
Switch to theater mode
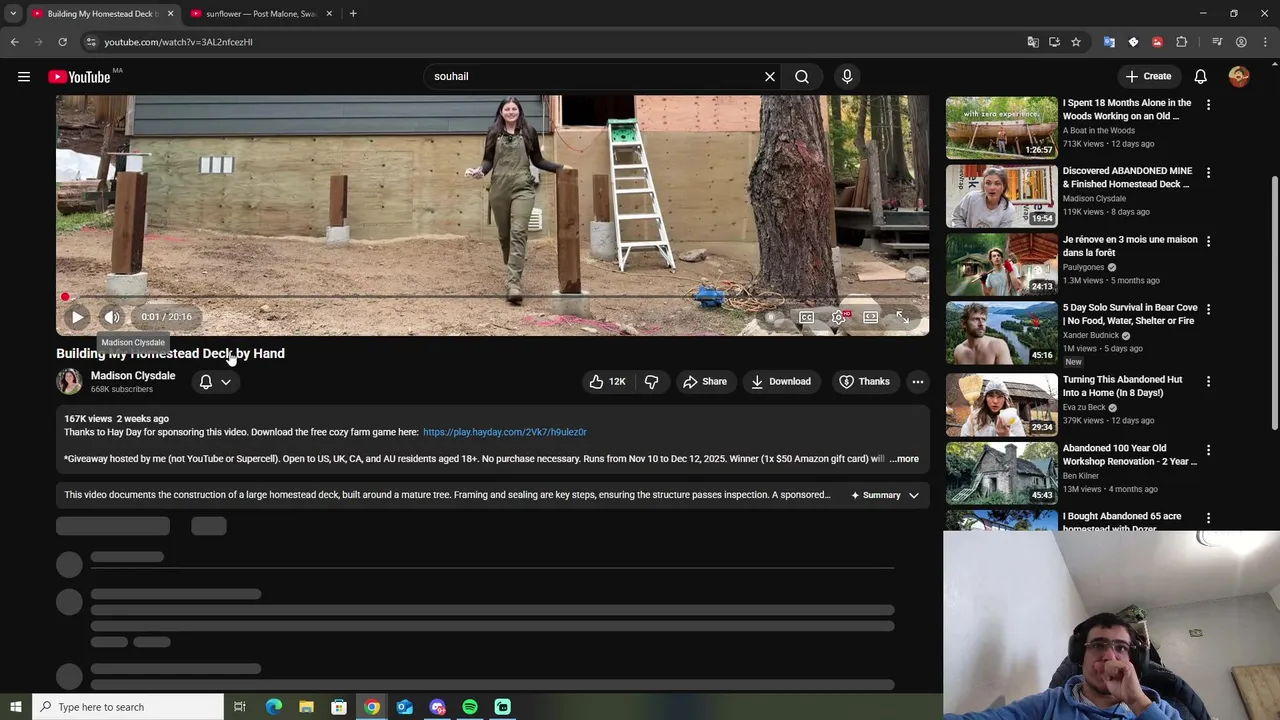pyautogui.click(x=871, y=317)
